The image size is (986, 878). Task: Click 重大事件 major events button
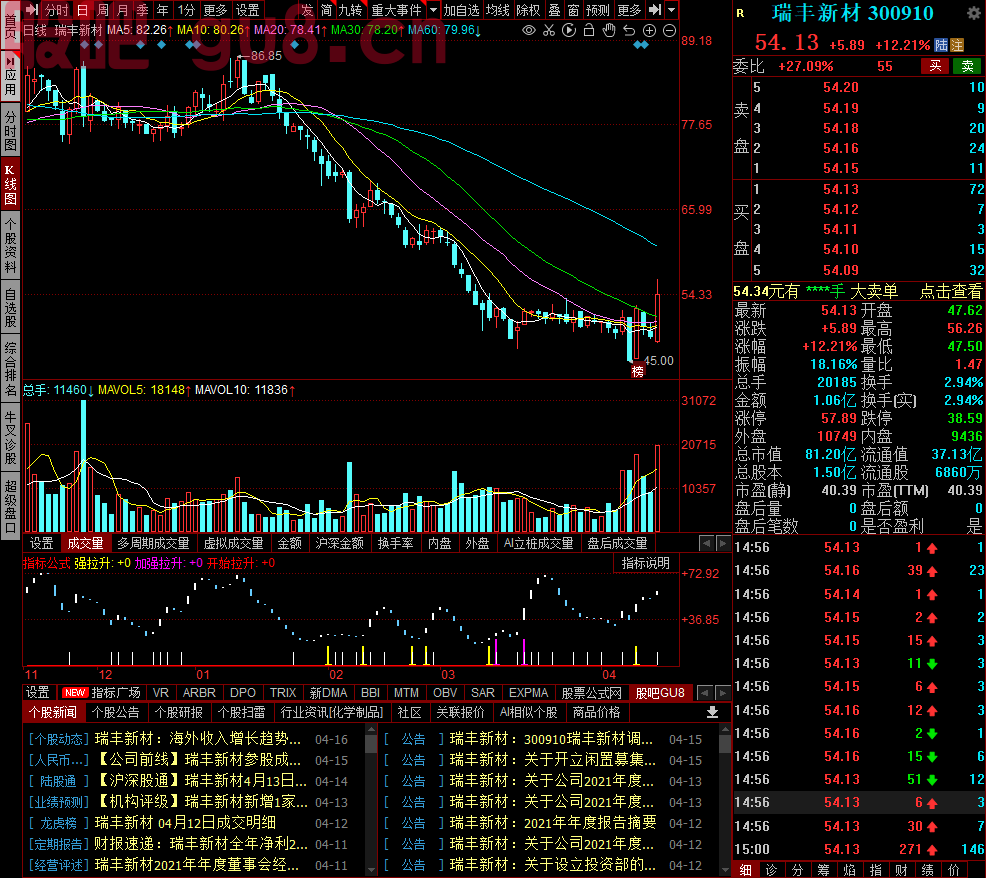coord(396,9)
